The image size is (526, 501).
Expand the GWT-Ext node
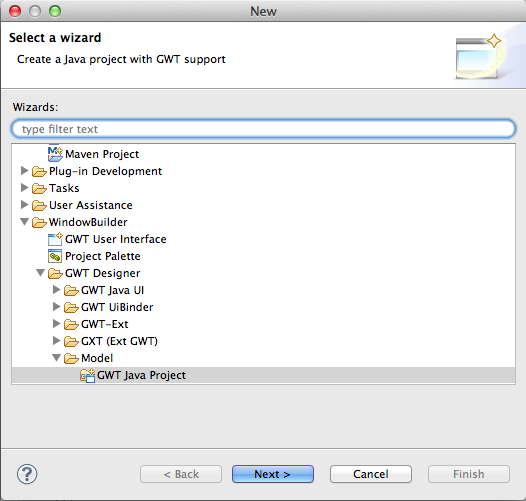click(x=56, y=324)
